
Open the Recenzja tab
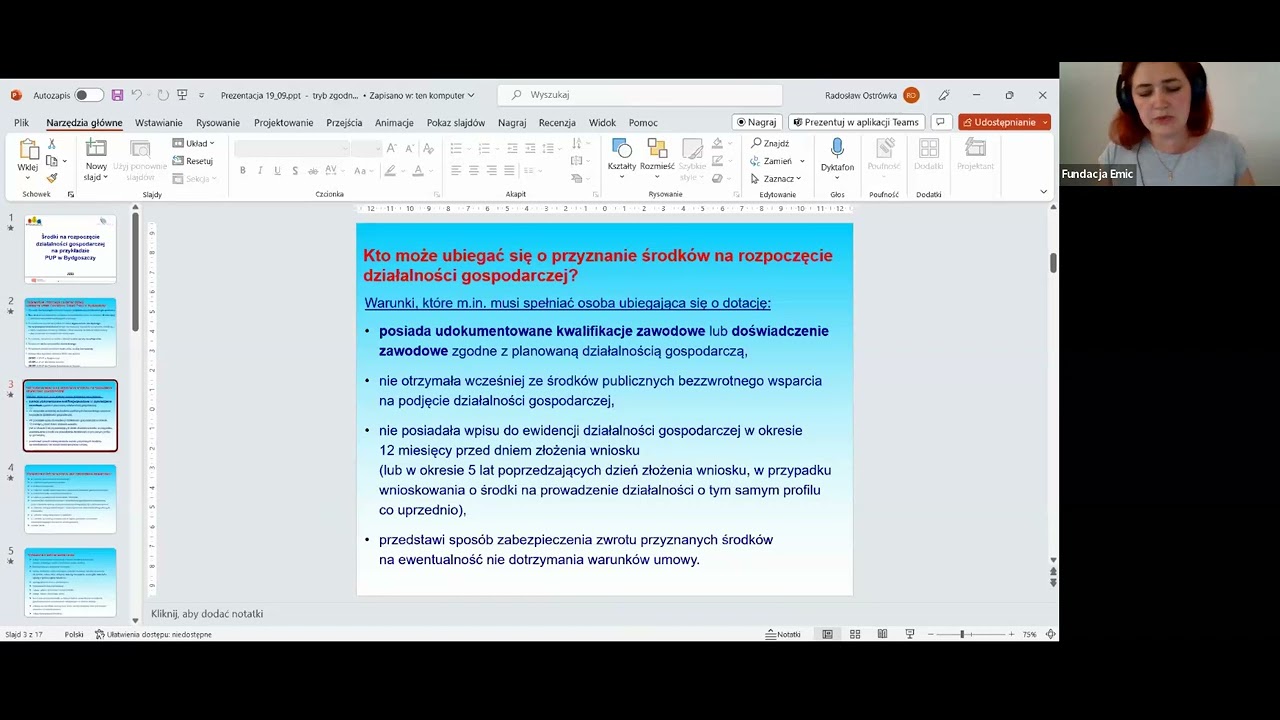pos(557,123)
